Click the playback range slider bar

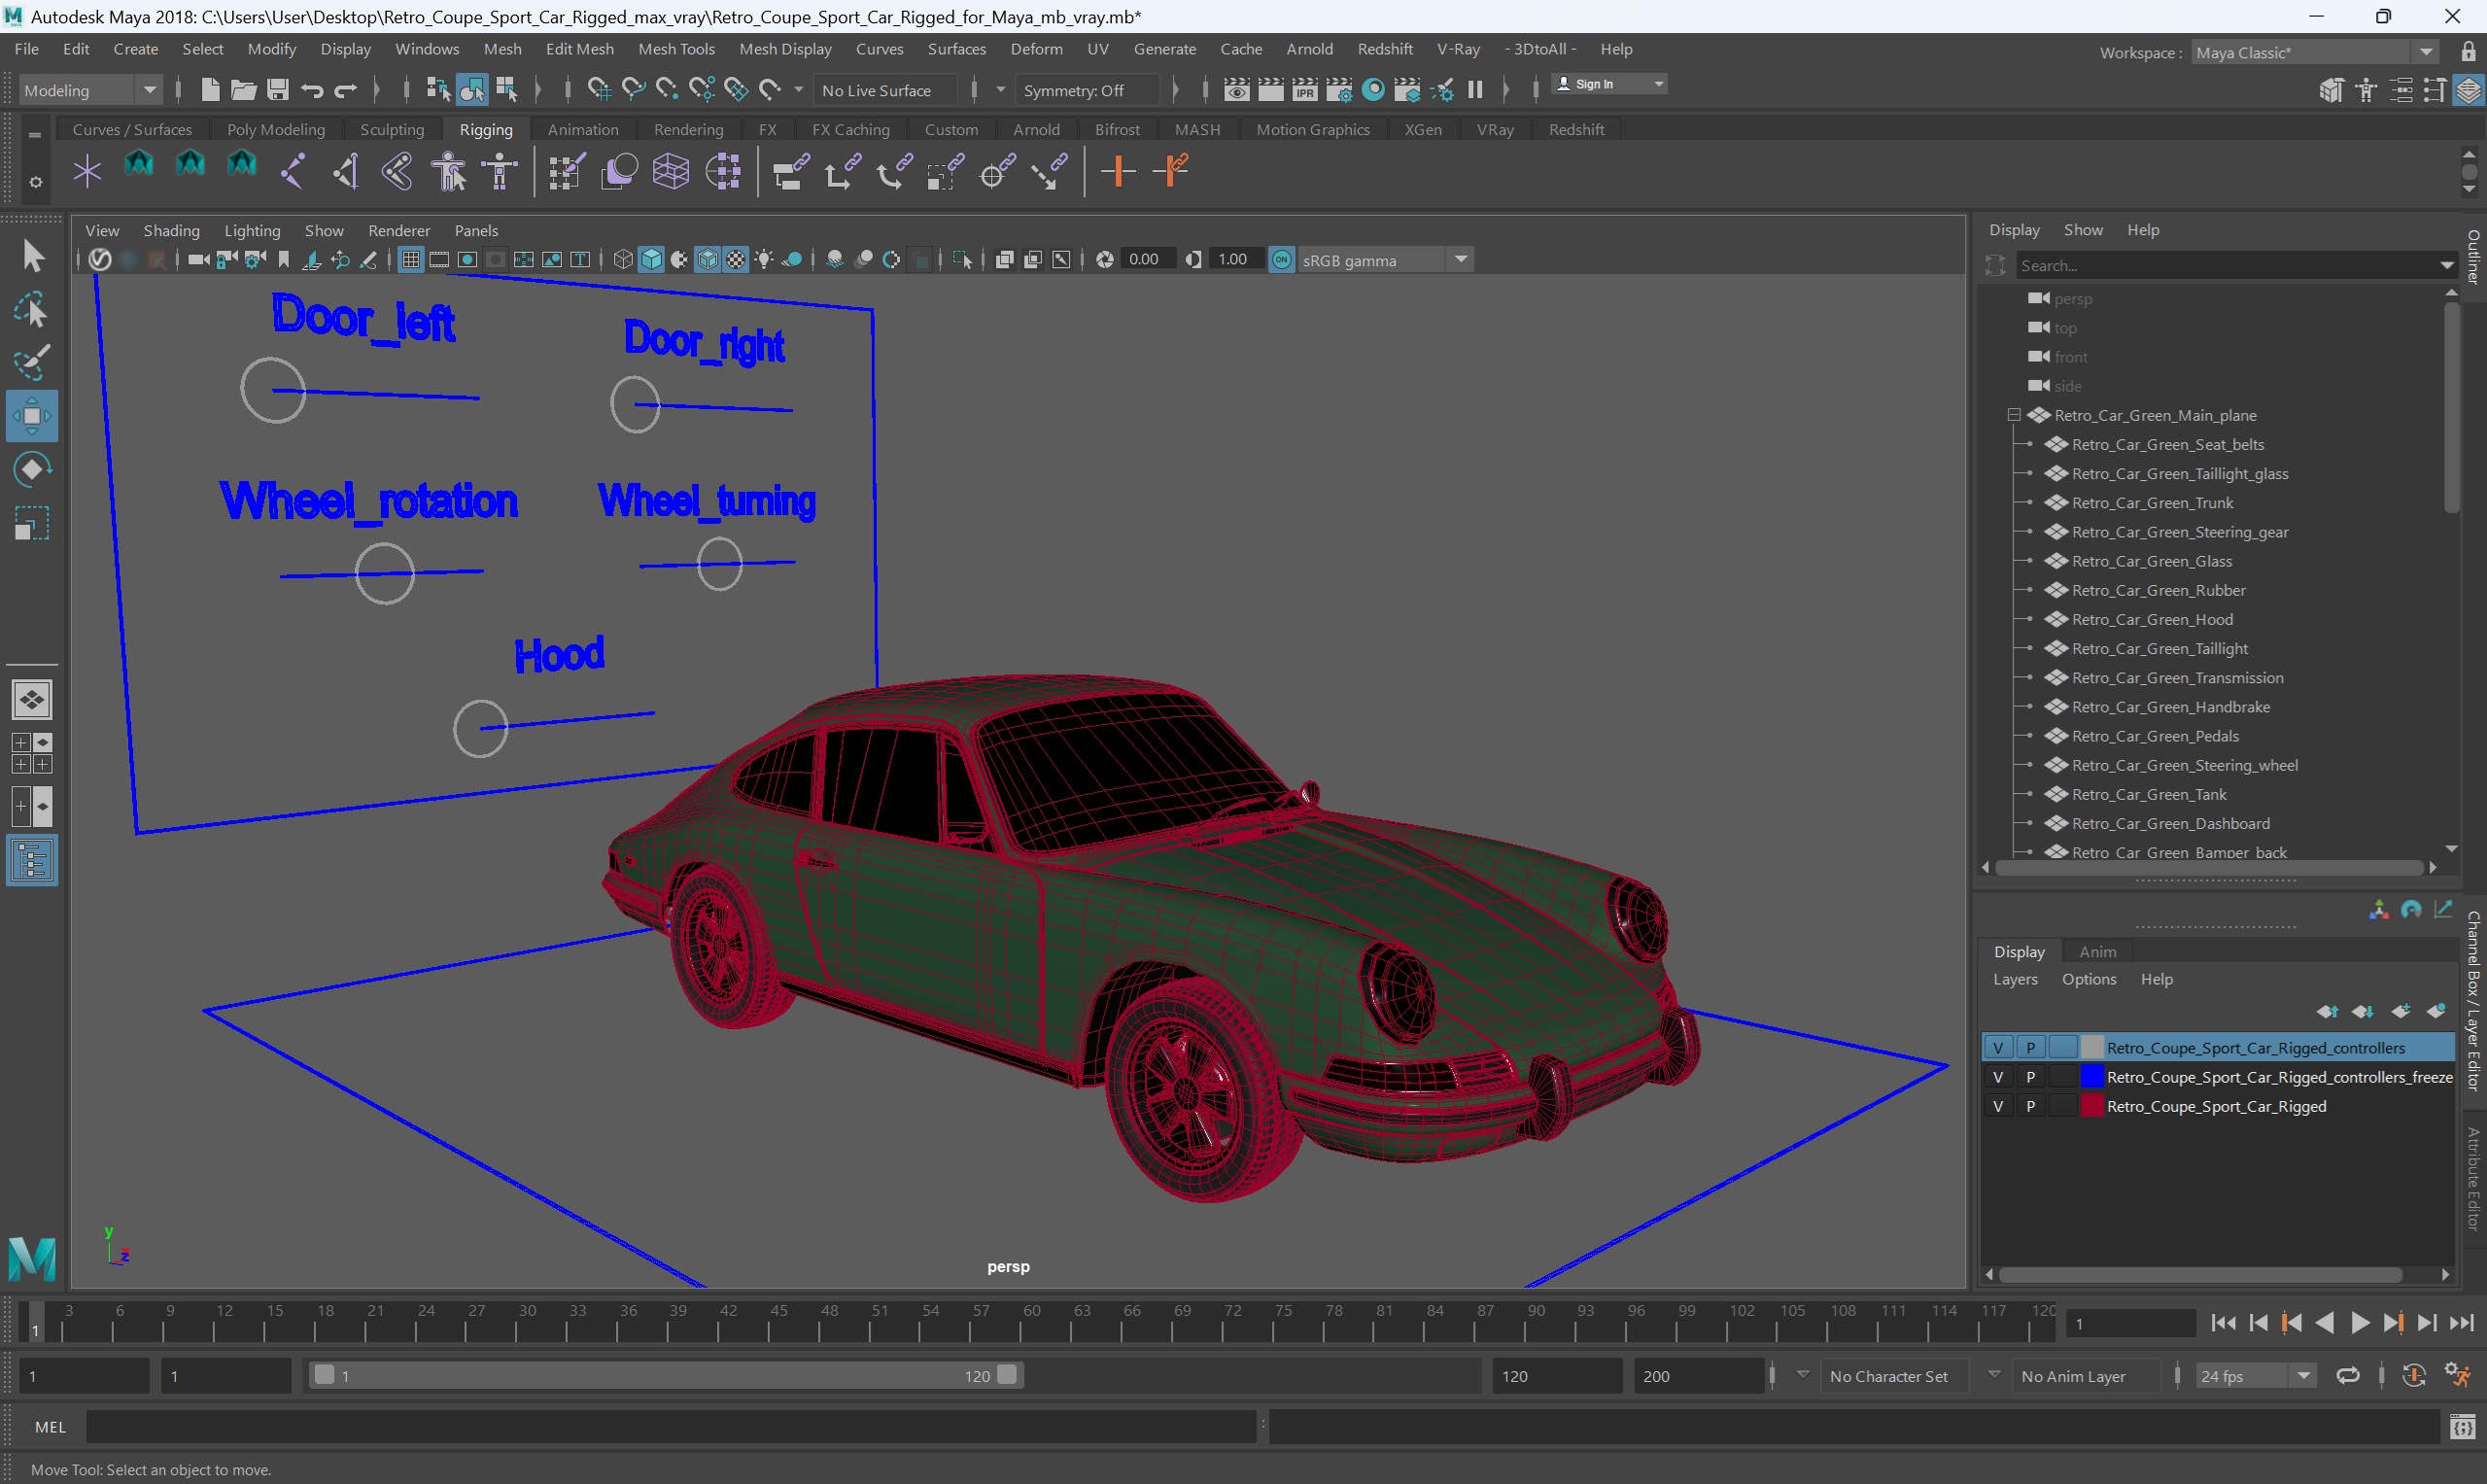point(665,1376)
